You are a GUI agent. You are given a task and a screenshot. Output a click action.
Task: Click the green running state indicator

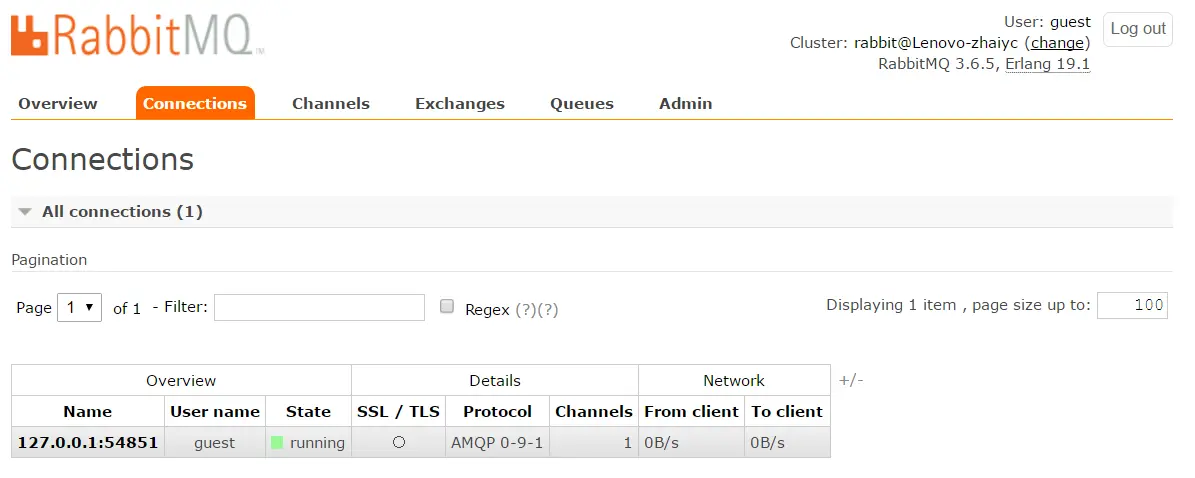(x=277, y=442)
